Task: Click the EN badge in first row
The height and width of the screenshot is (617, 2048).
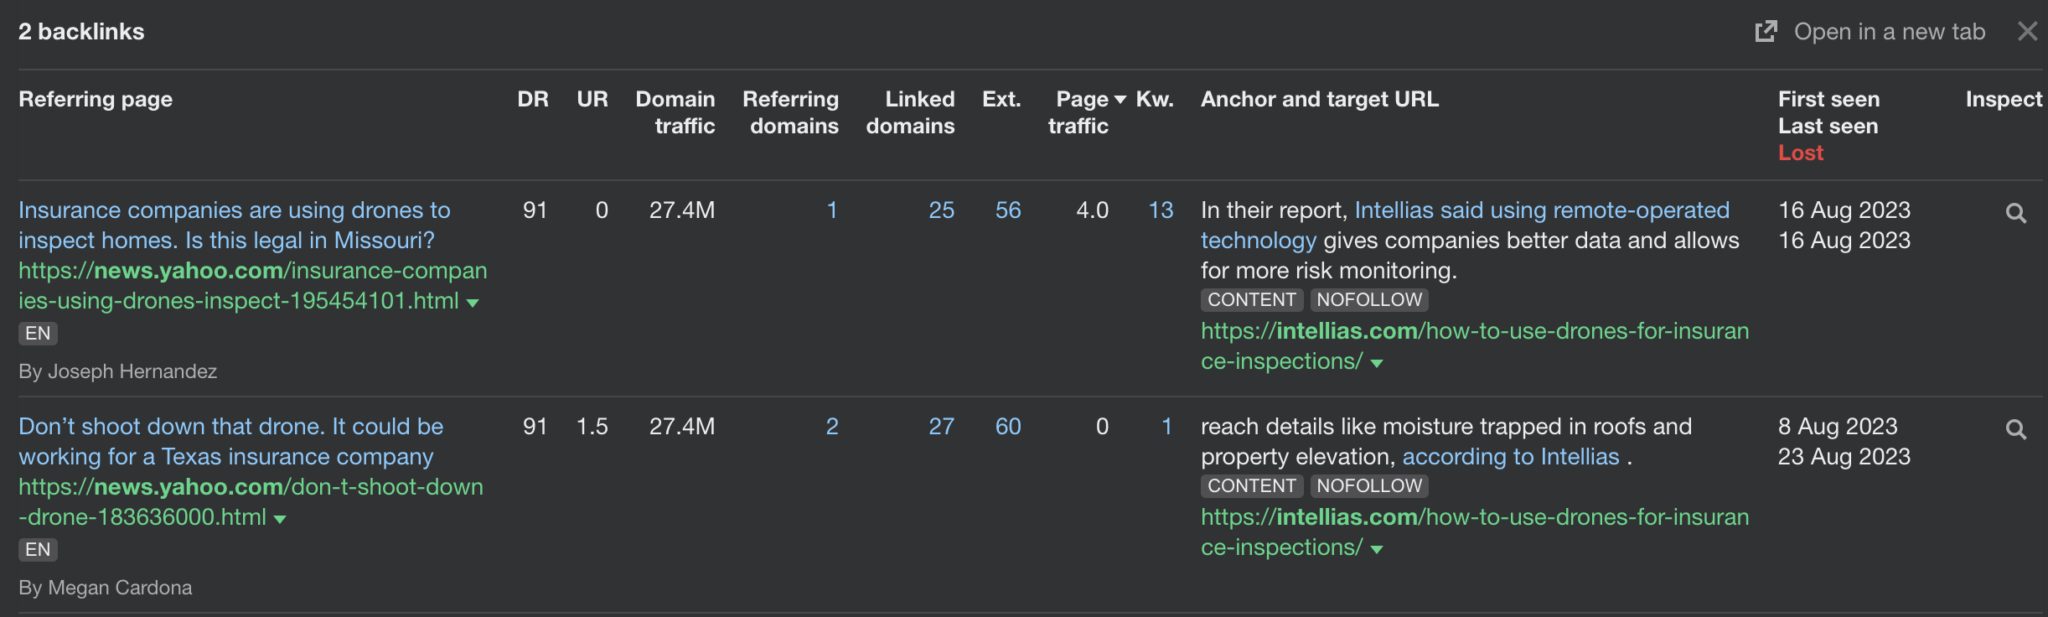Action: (38, 333)
